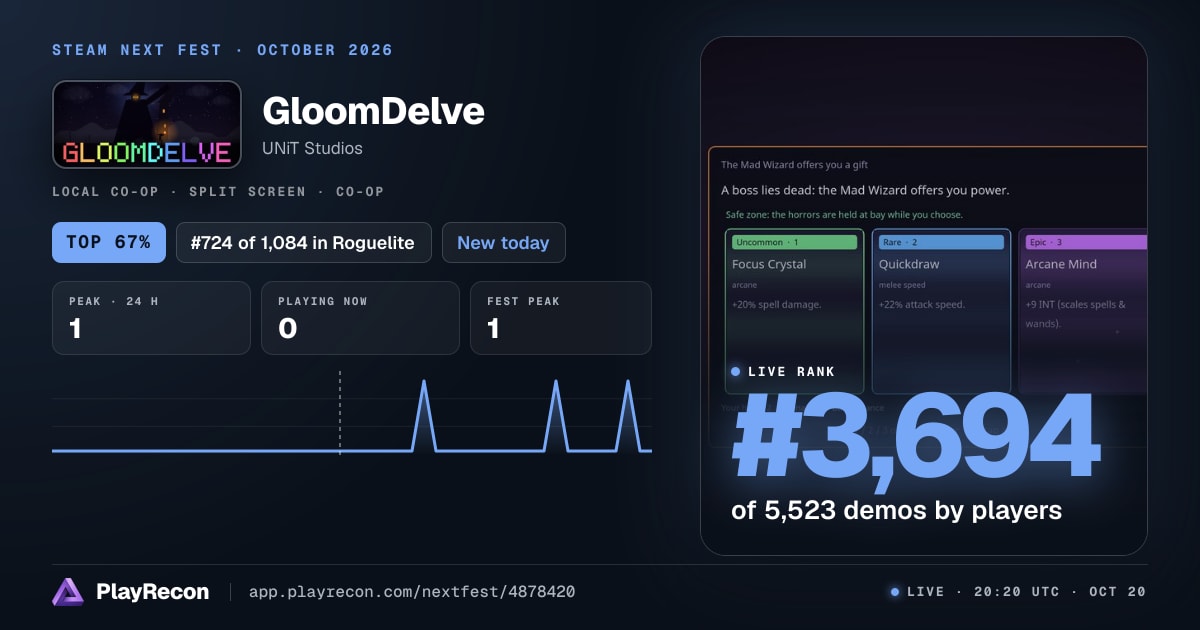The image size is (1200, 630).
Task: Select the #724 of 1,084 in Roguelite badge
Action: [304, 243]
